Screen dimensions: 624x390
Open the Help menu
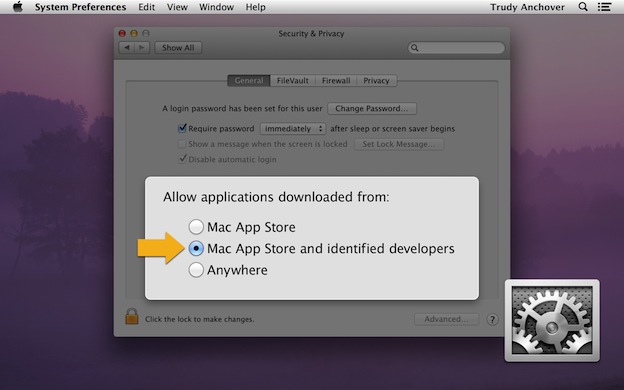[255, 7]
